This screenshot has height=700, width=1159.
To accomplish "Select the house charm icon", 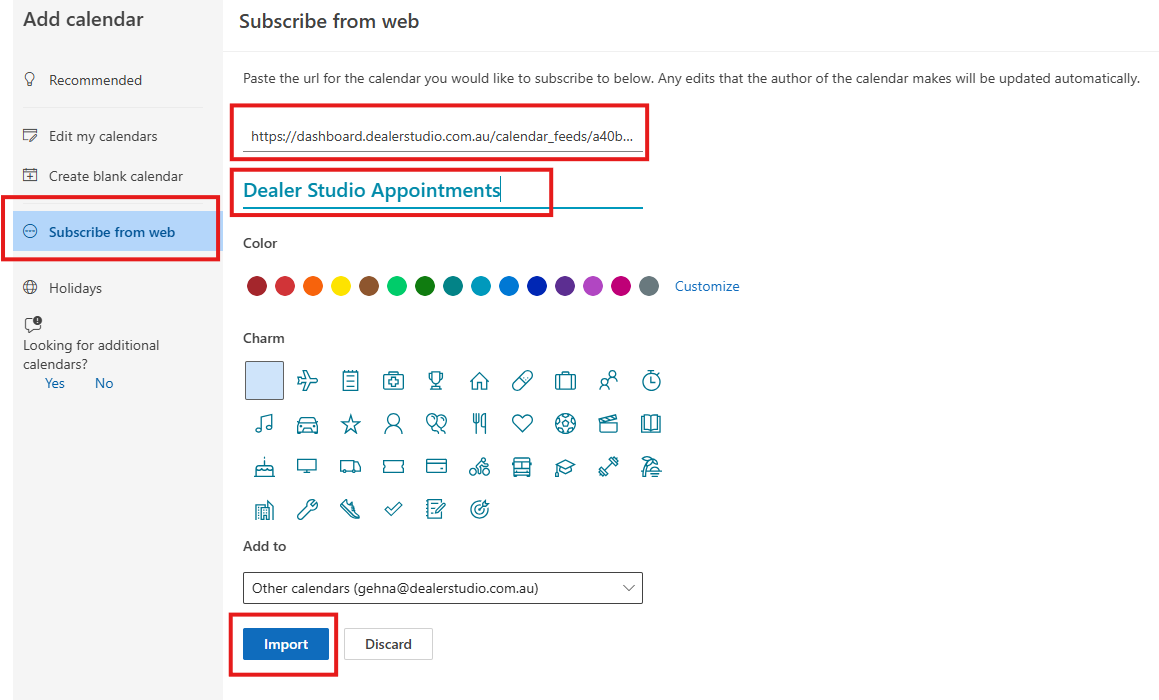I will point(479,381).
